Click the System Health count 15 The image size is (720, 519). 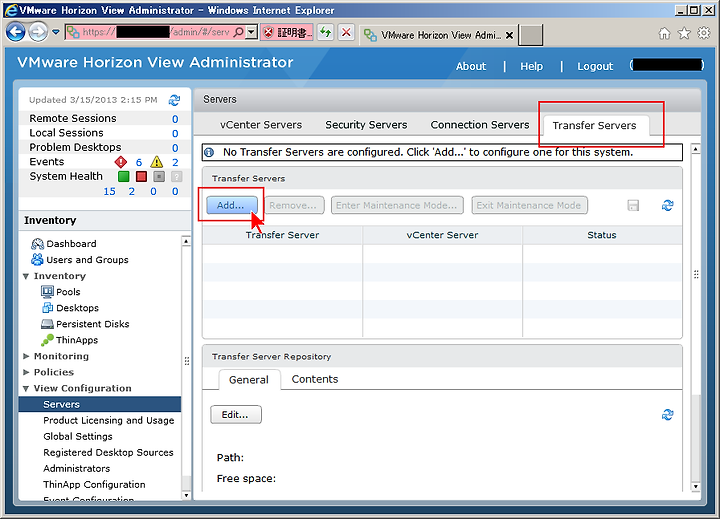[109, 192]
